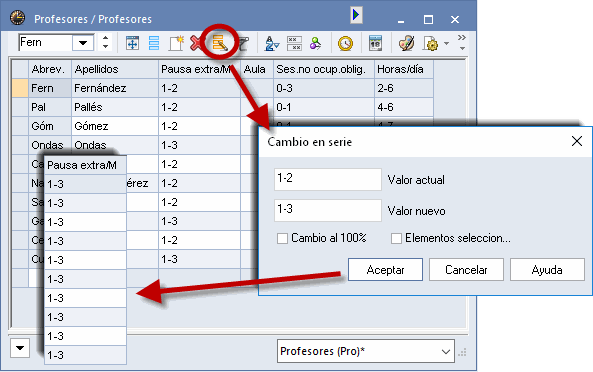Screen dimensions: 593x372
Task: Click the page with gear settings icon
Action: coord(431,43)
